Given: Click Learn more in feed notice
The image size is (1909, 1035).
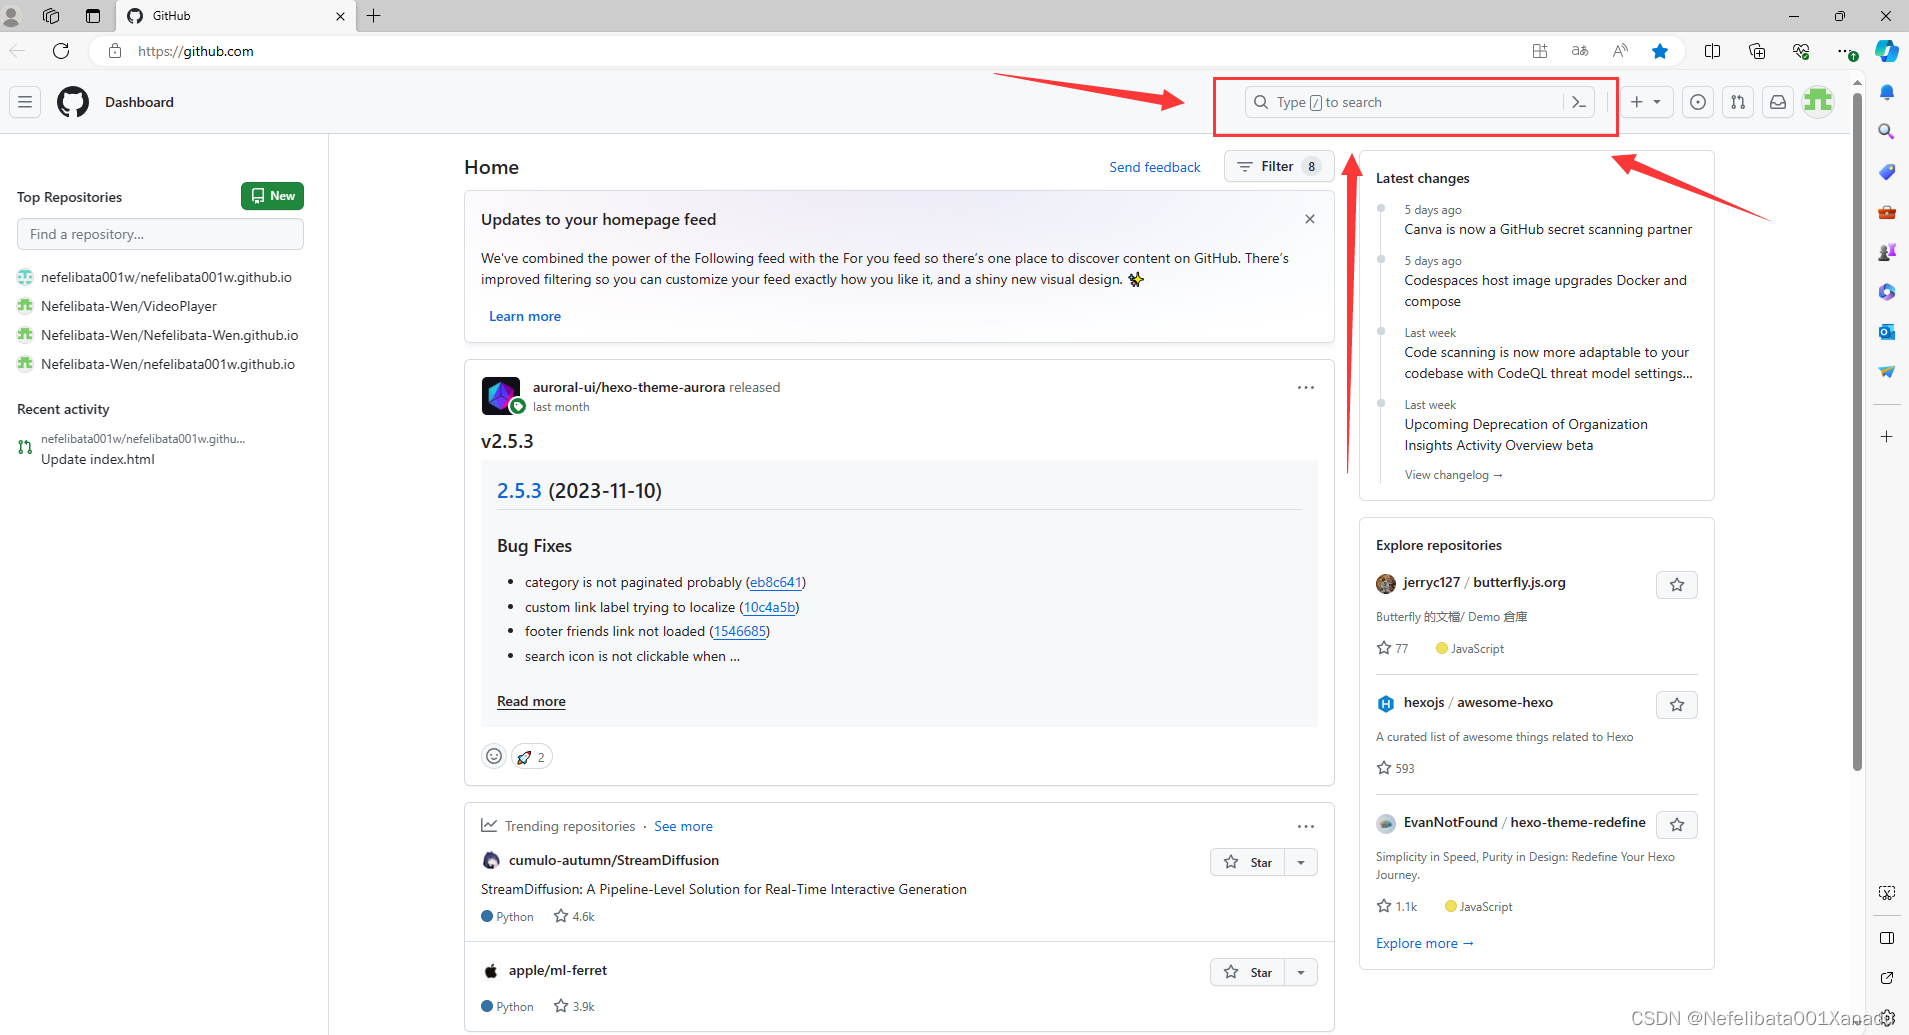Looking at the screenshot, I should click(525, 316).
